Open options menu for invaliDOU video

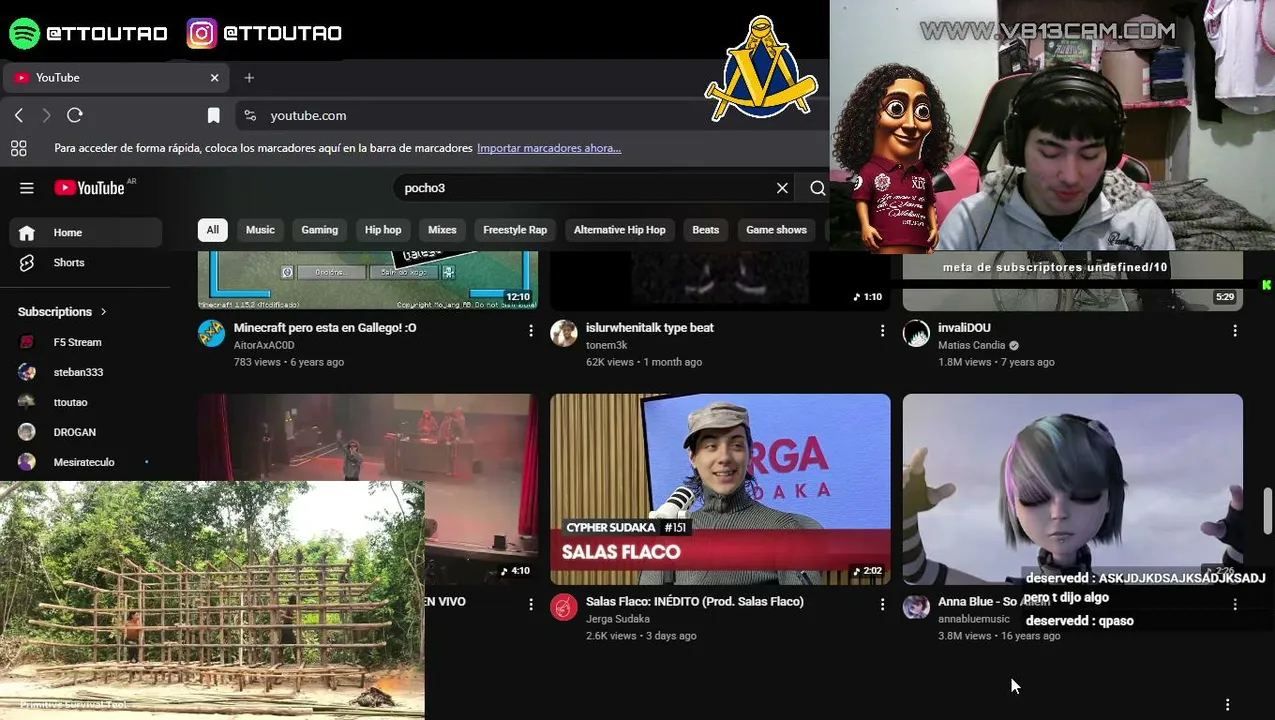pos(1235,330)
